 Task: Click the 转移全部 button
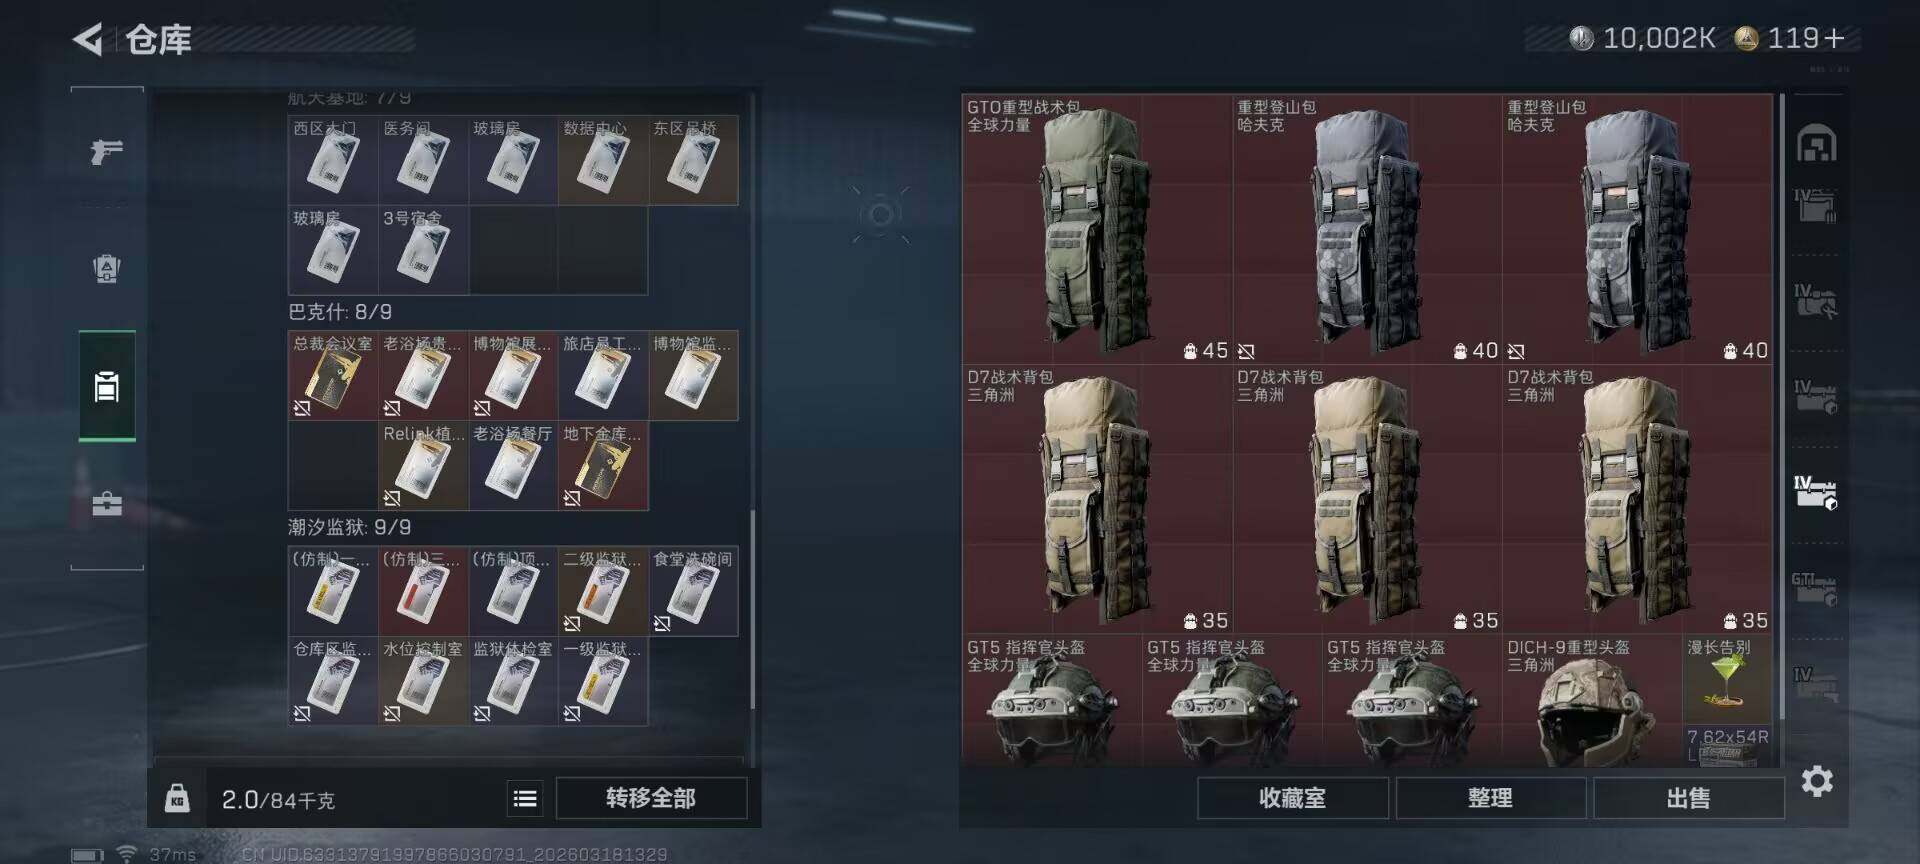pos(651,798)
